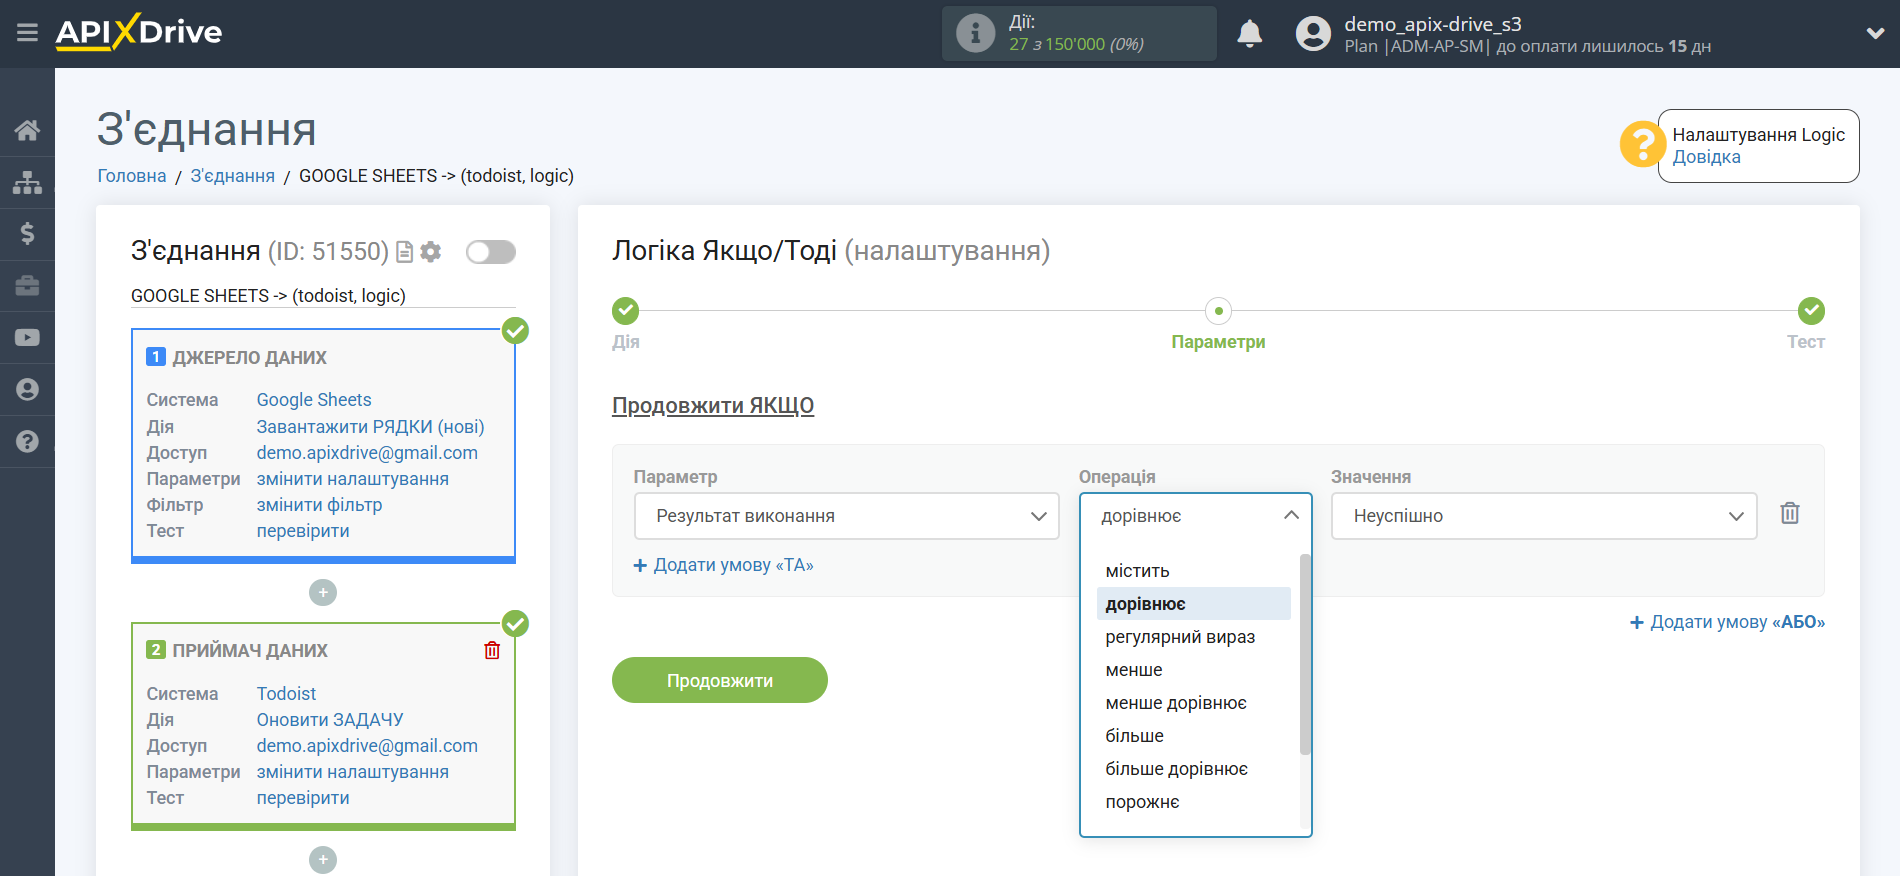Select менше operation
Screen dimensions: 1900x876
click(x=1193, y=670)
